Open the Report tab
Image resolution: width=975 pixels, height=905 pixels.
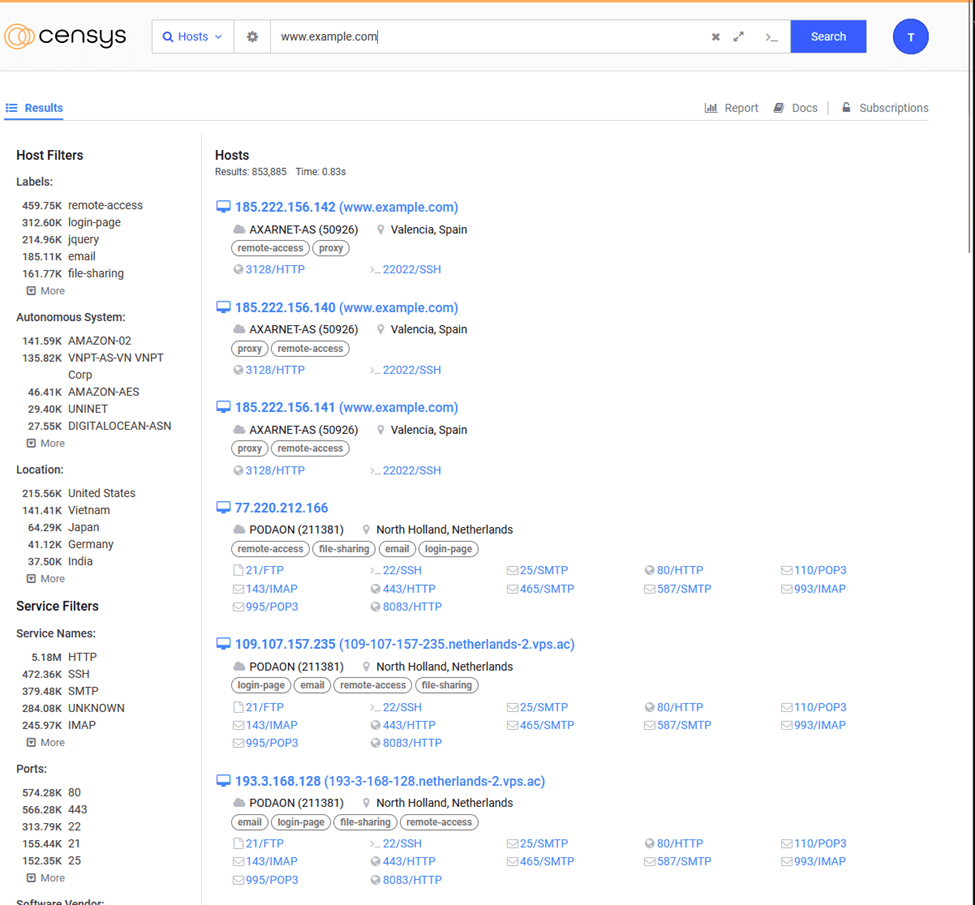click(x=731, y=108)
